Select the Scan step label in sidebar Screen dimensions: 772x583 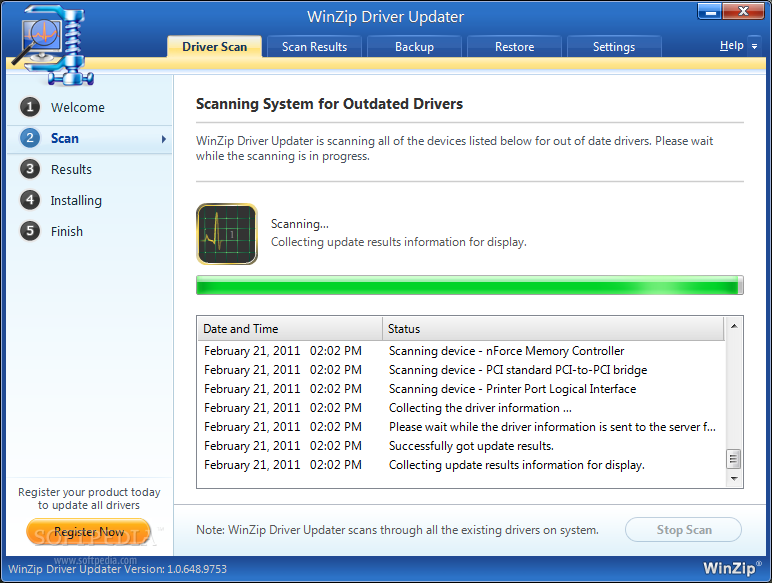[64, 138]
